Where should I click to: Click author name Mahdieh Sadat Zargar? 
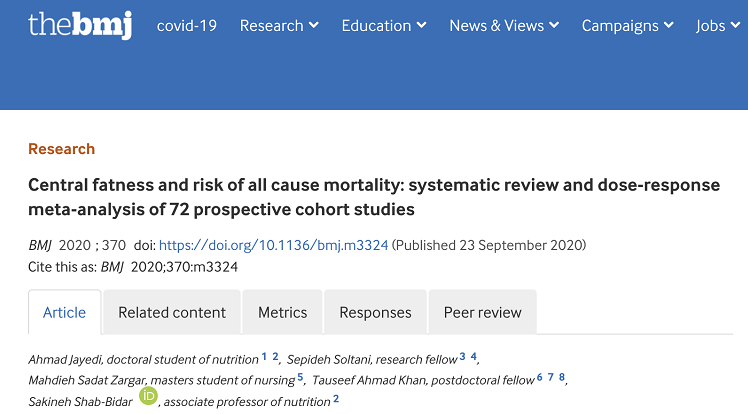coord(87,381)
